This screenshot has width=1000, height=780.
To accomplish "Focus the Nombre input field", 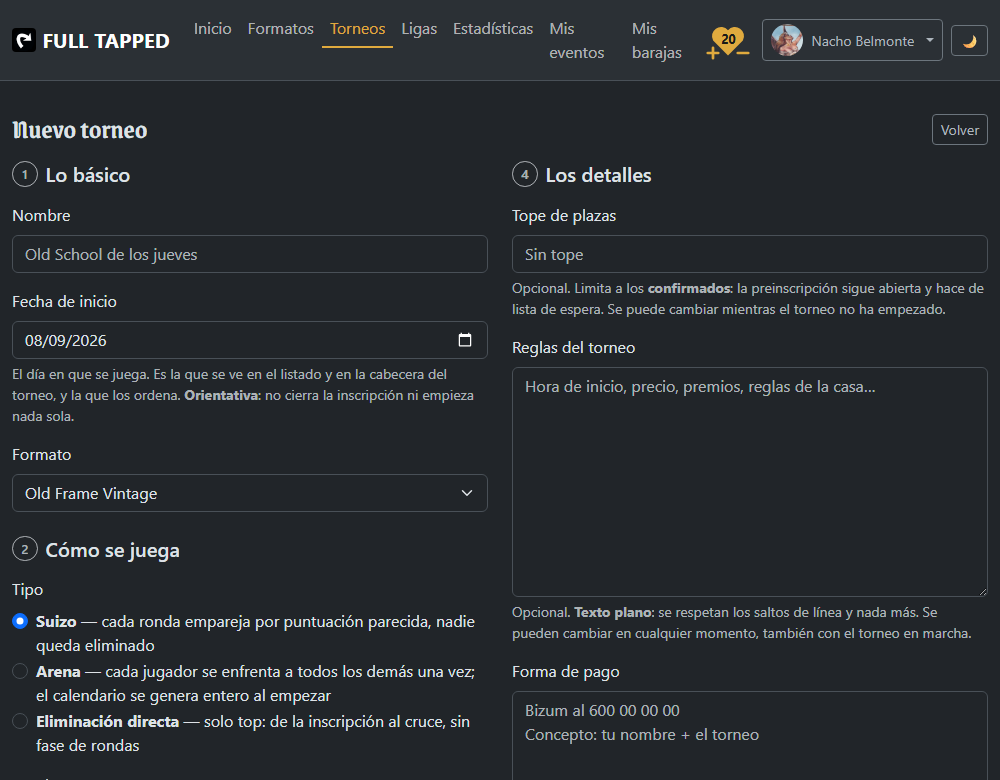I will [250, 254].
